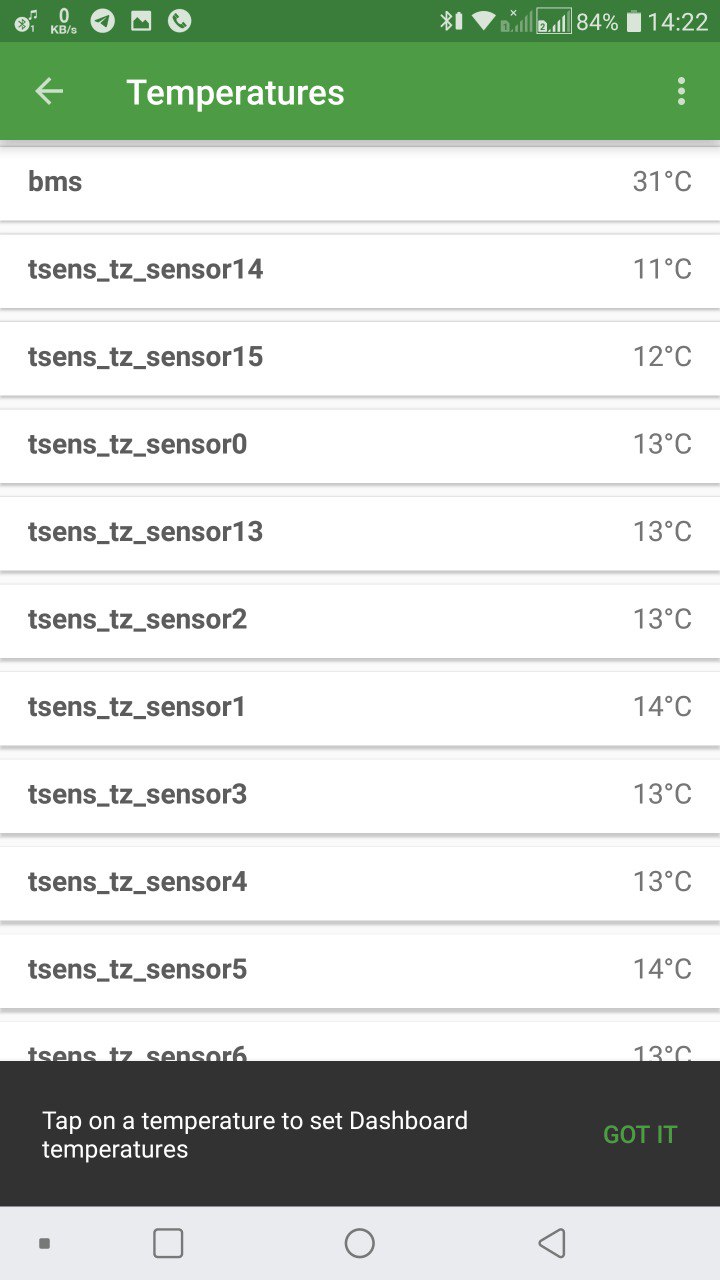Tap the Temperatures page title

coord(235,92)
